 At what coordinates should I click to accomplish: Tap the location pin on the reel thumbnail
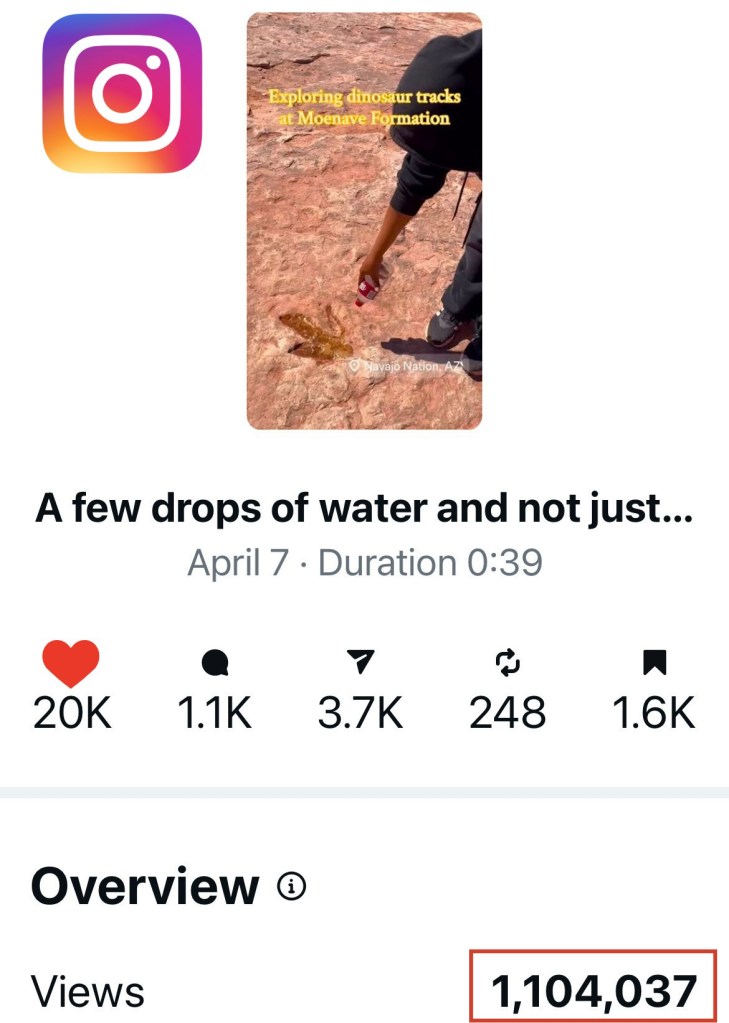(x=354, y=366)
